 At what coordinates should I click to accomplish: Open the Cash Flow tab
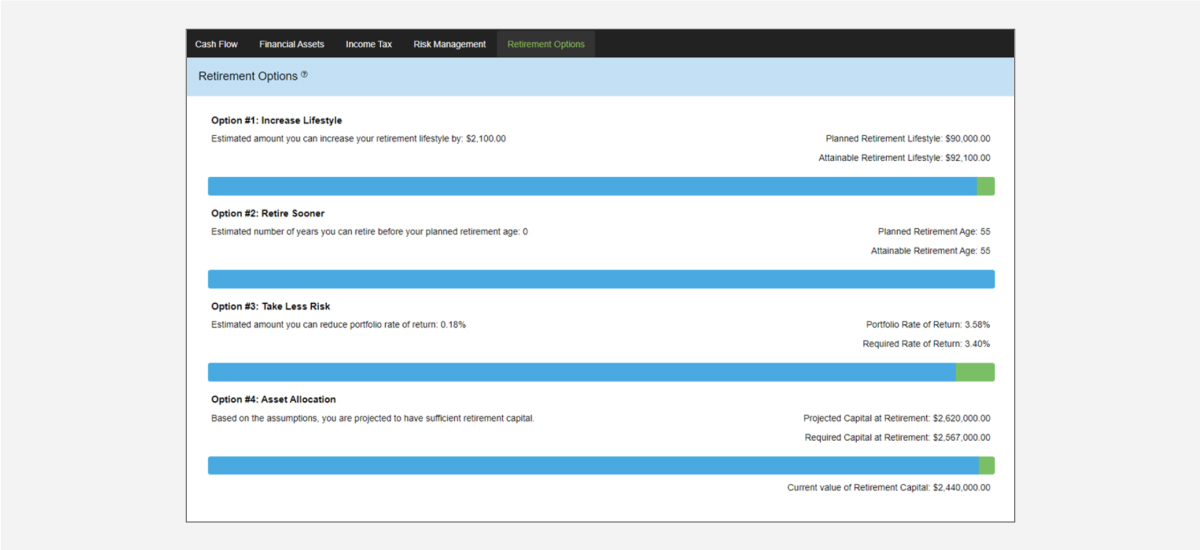[216, 44]
